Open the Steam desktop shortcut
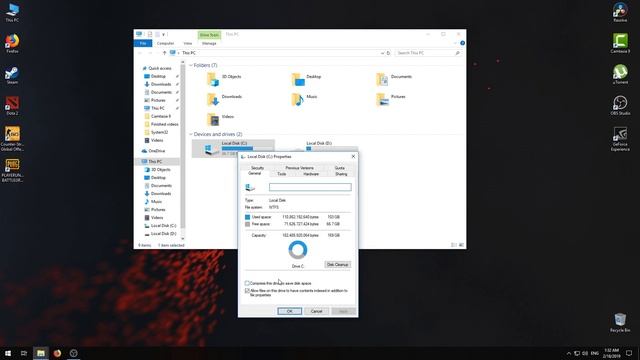The image size is (640, 360). click(x=12, y=75)
